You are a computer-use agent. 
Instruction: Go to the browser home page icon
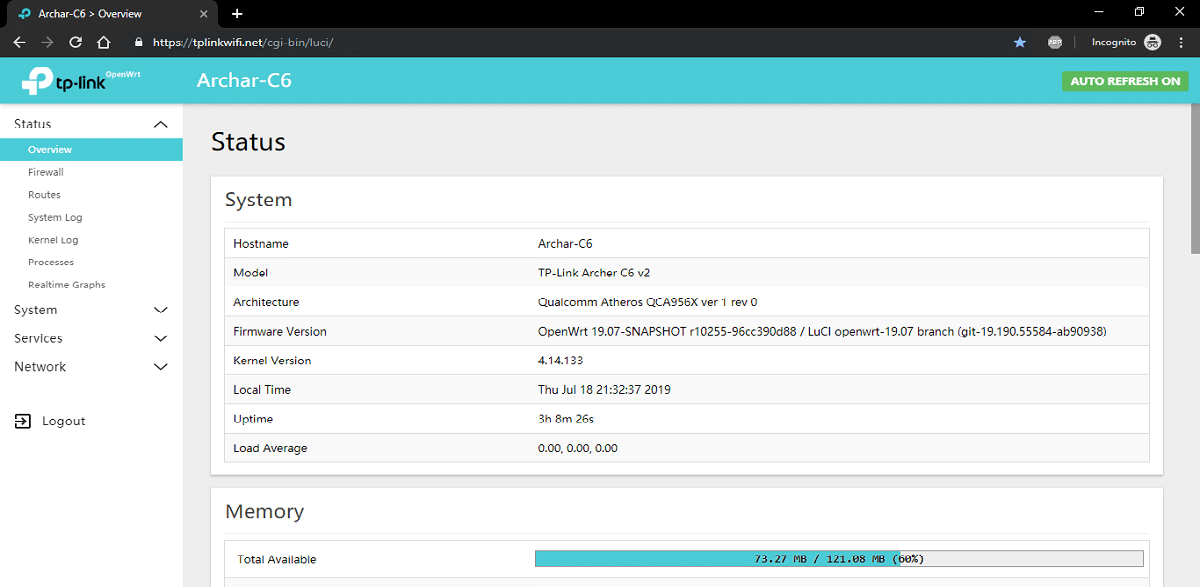(103, 43)
